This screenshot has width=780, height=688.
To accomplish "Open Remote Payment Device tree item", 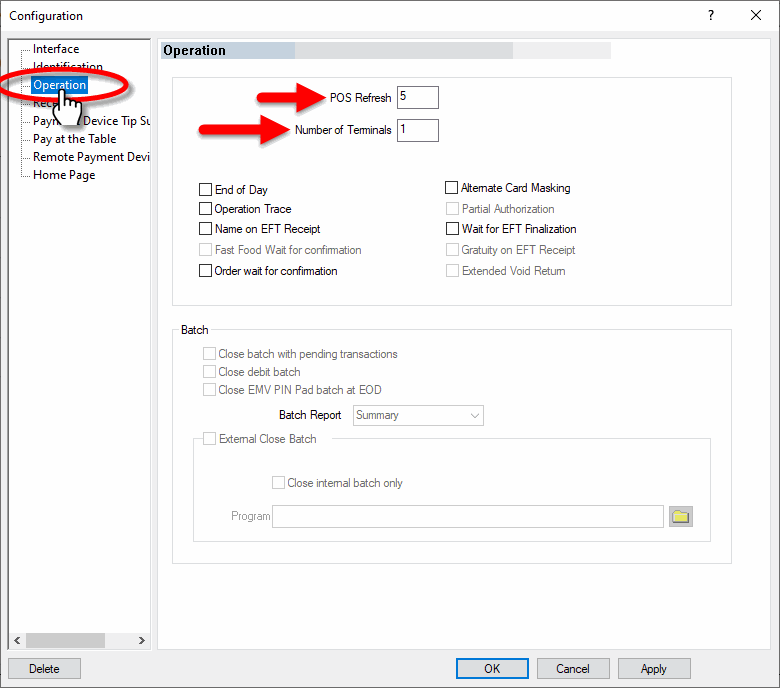I will [x=91, y=157].
